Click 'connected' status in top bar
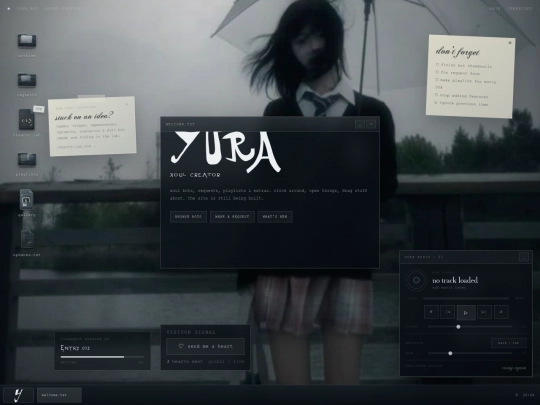The width and height of the screenshot is (540, 405). tap(520, 8)
